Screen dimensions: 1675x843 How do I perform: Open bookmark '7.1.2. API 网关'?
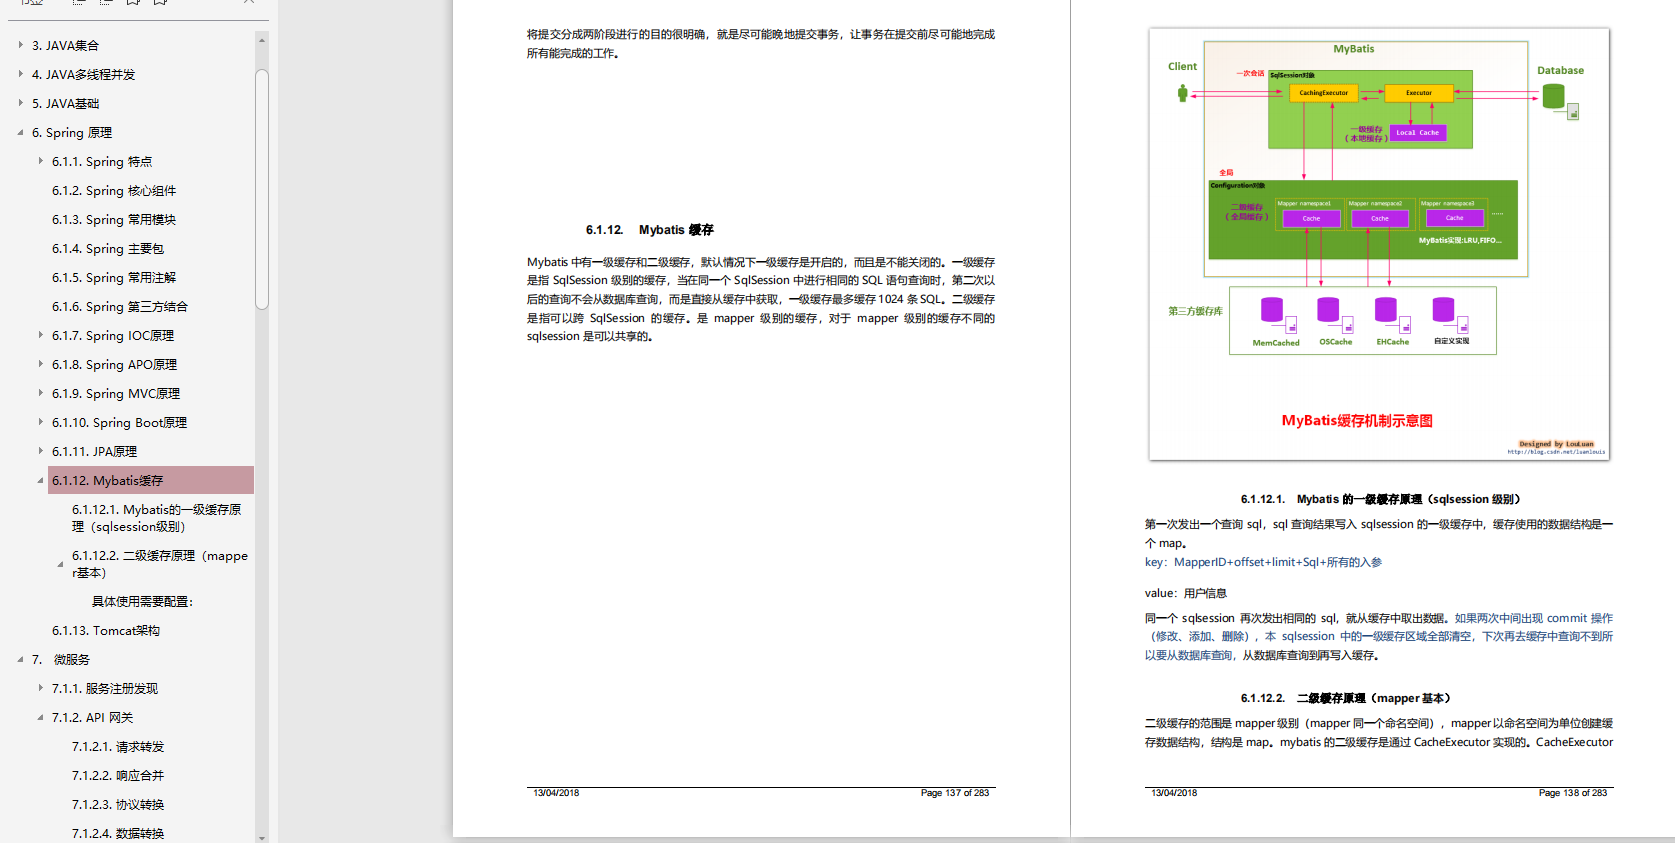coord(92,717)
